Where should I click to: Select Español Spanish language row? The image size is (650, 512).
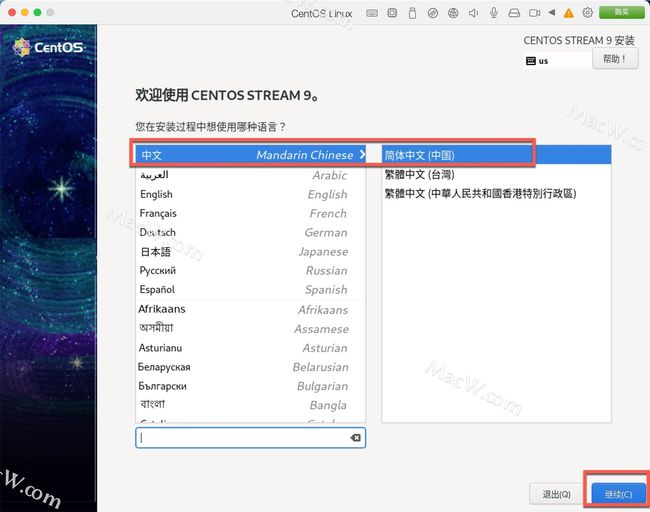point(250,289)
